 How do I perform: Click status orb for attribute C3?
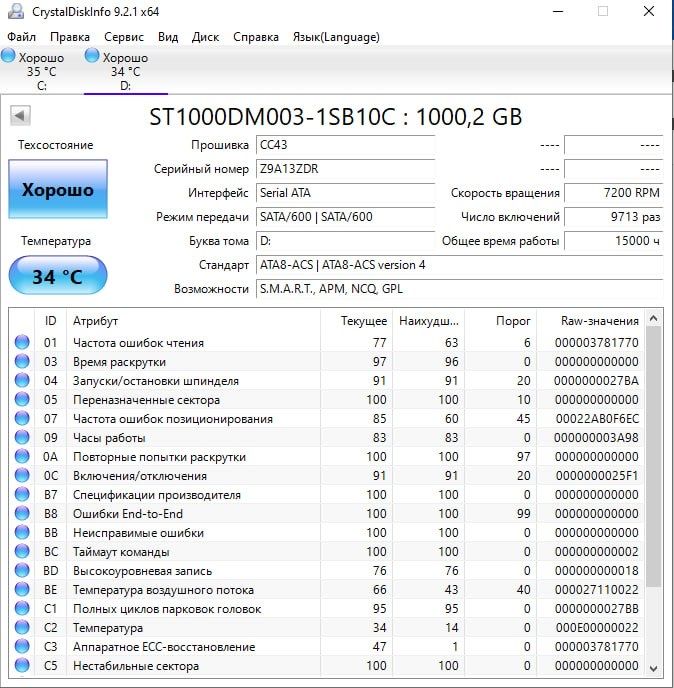pos(22,647)
